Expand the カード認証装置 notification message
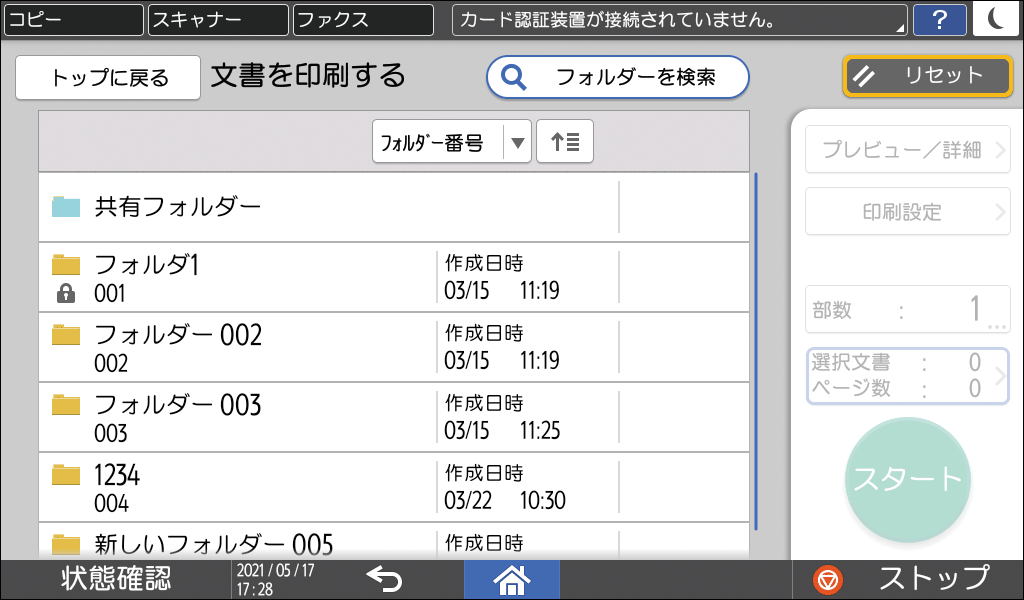 680,19
